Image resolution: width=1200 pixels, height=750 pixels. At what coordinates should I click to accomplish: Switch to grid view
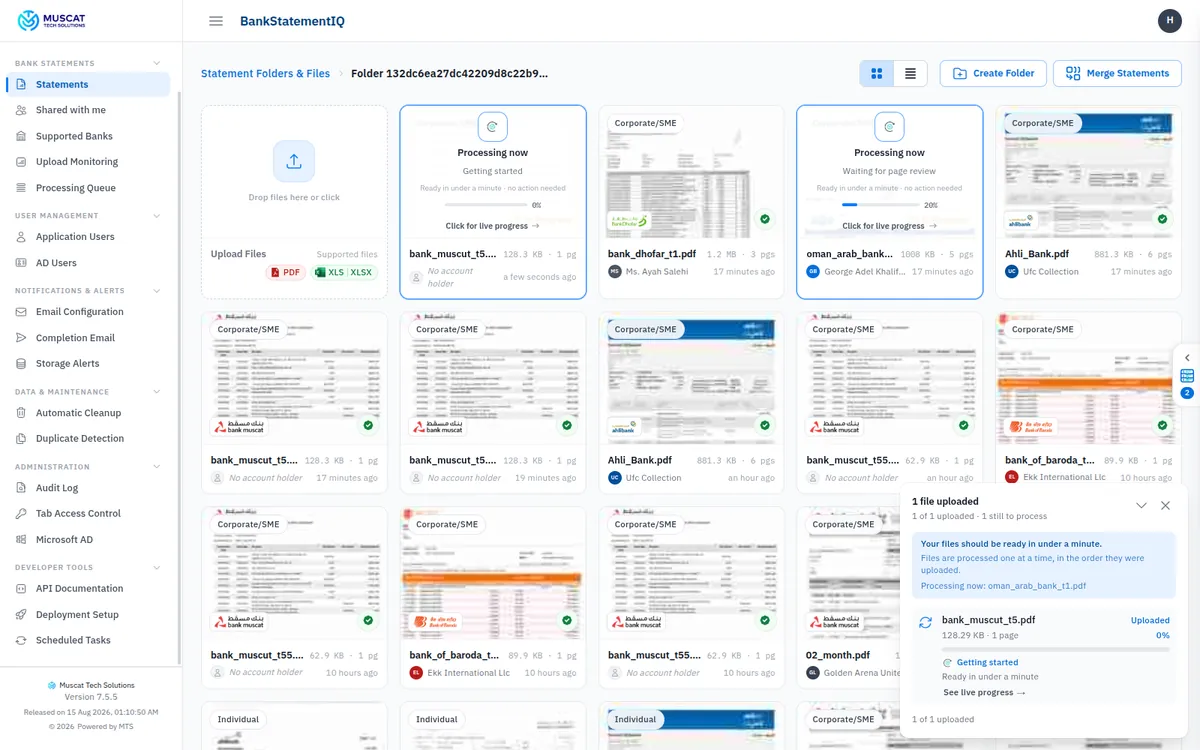click(877, 73)
